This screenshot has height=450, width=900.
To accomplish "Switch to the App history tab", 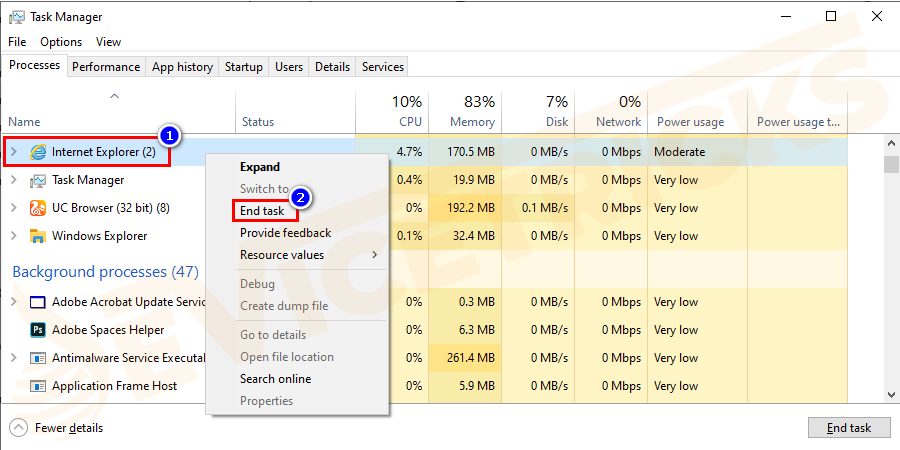I will click(x=182, y=67).
